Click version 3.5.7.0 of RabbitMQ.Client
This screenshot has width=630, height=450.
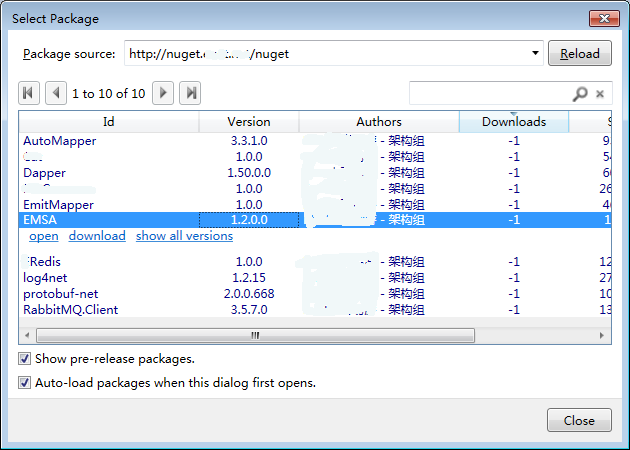click(249, 310)
